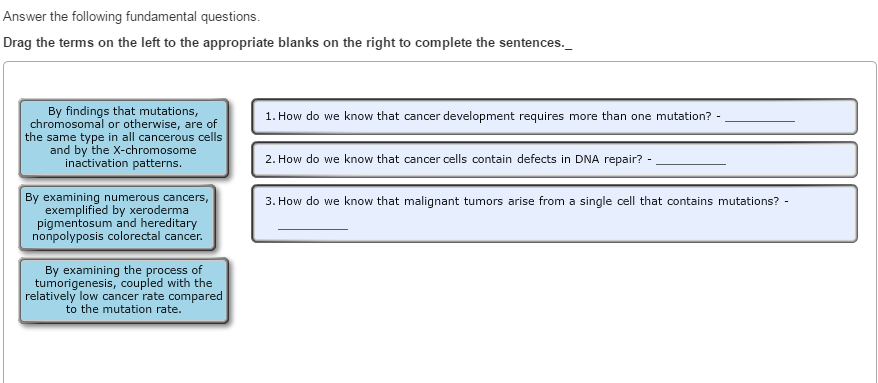Screen dimensions: 878x383
Task: Select the 'process of tumorigenesis' term box
Action: 124,290
